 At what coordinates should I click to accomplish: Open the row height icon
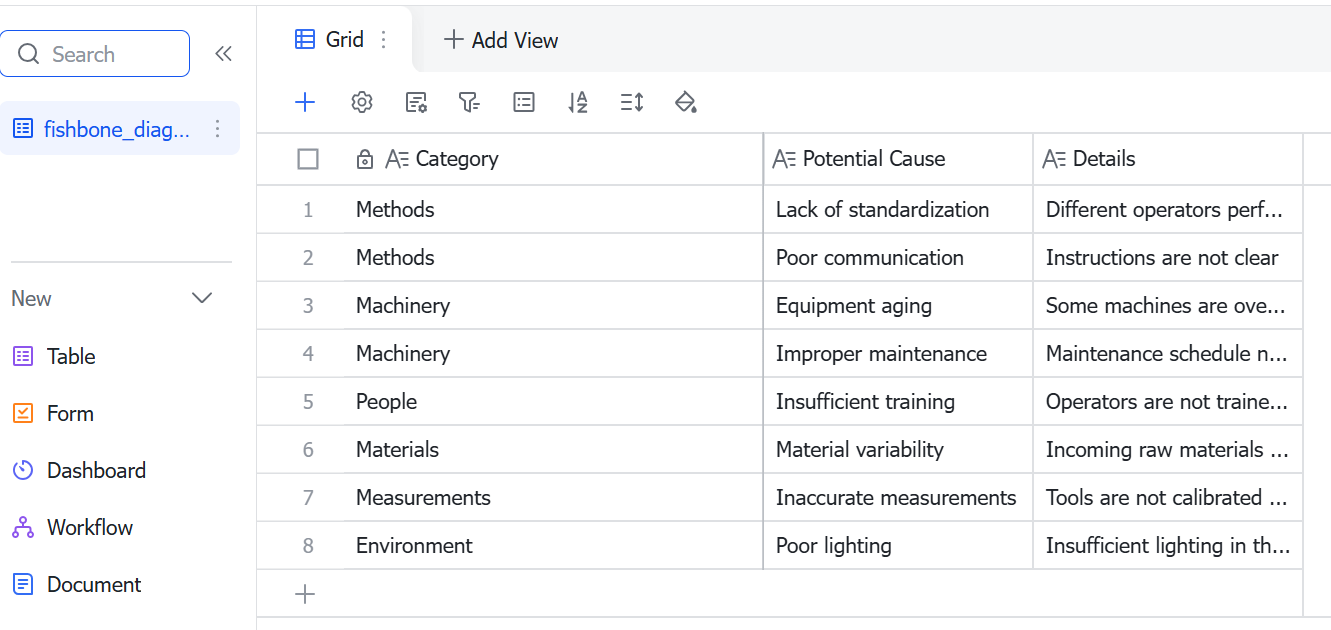(632, 102)
